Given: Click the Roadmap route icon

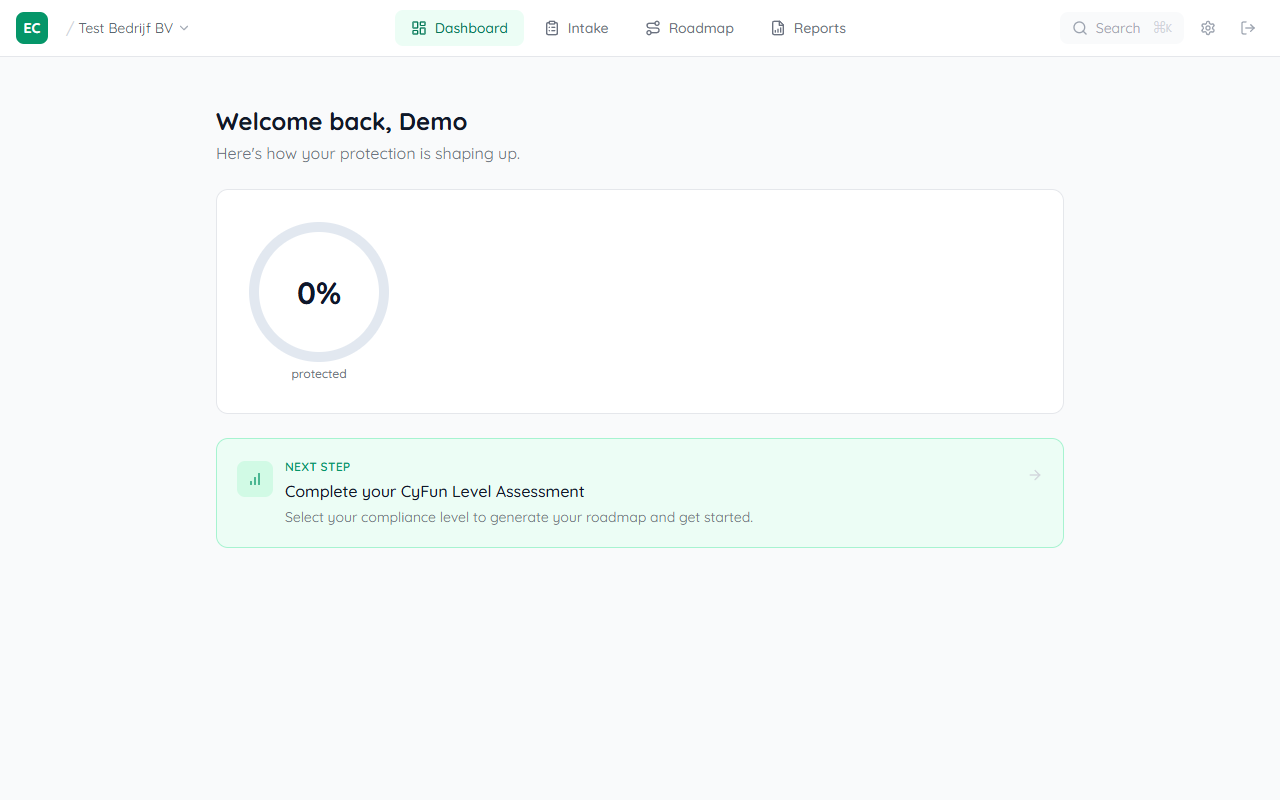Looking at the screenshot, I should pos(652,27).
